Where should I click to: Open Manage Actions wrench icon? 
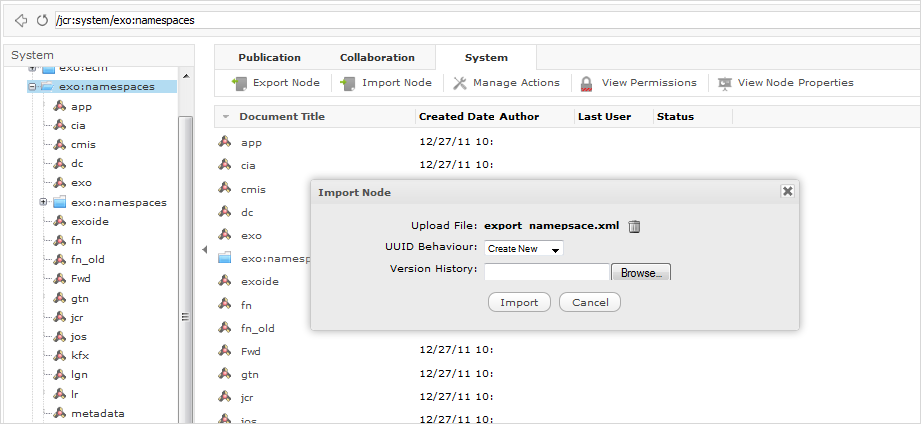(x=460, y=83)
